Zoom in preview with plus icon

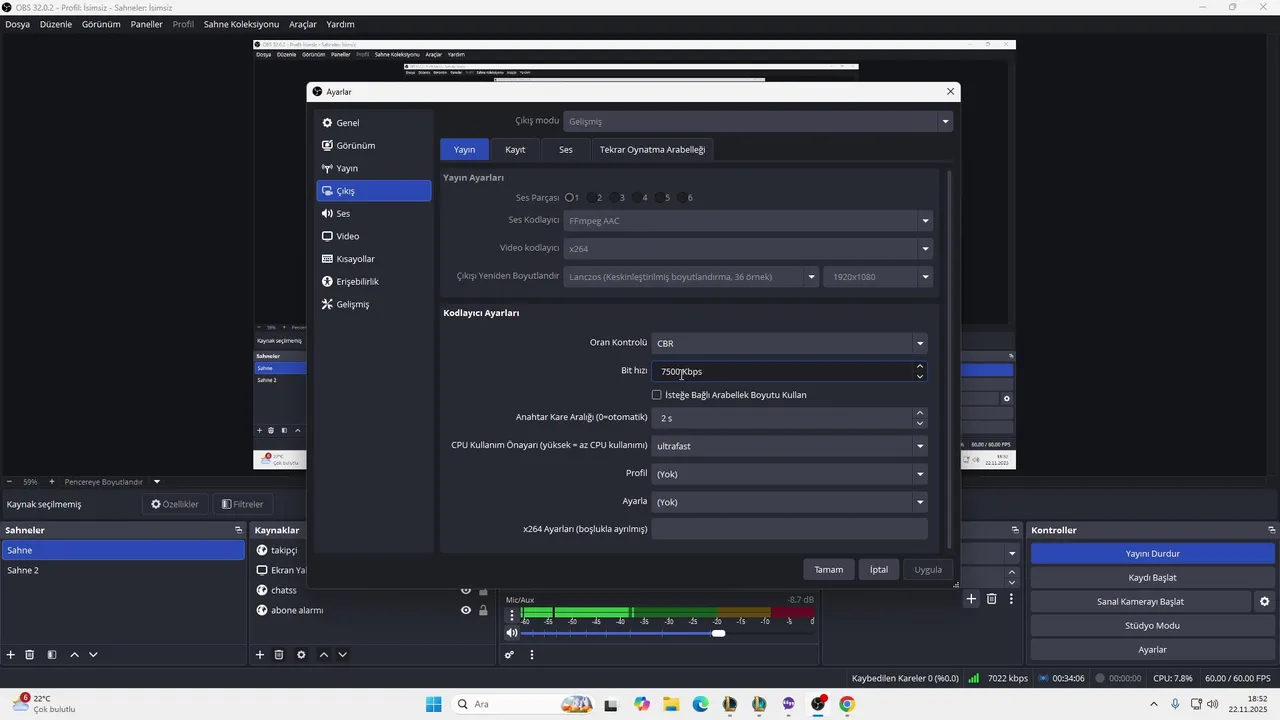(x=52, y=482)
